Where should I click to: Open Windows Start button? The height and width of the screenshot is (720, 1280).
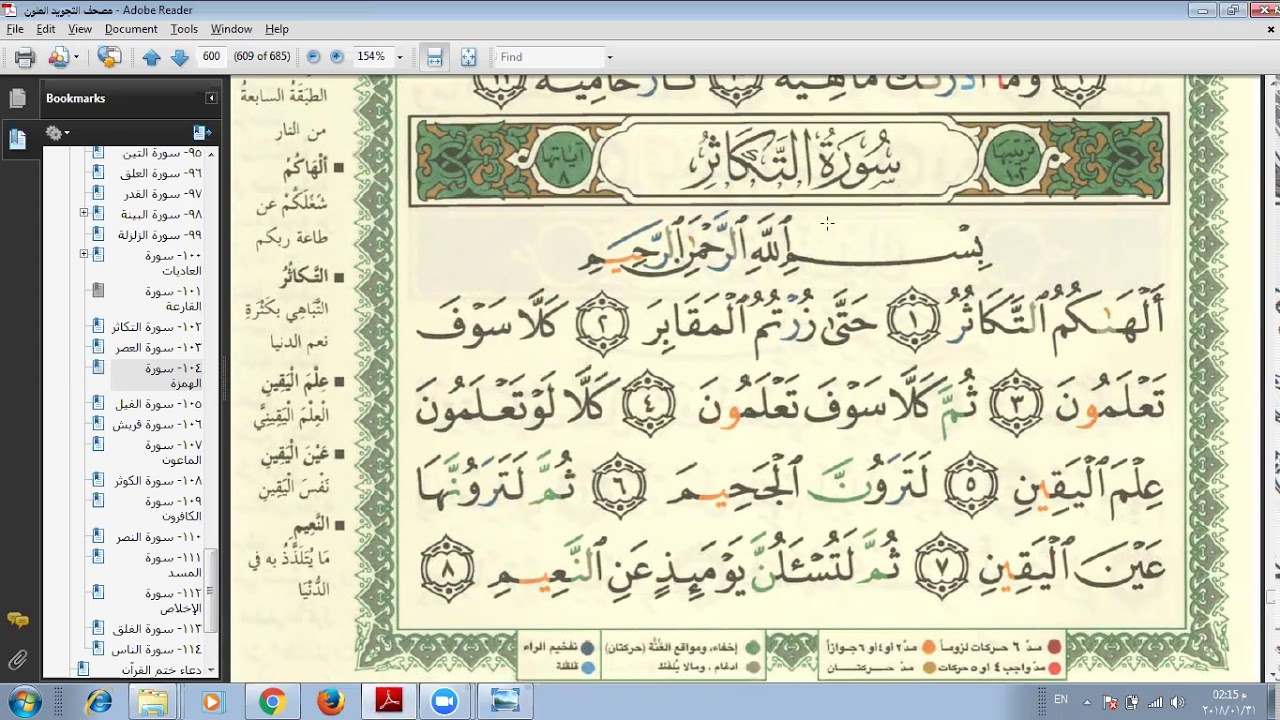24,702
